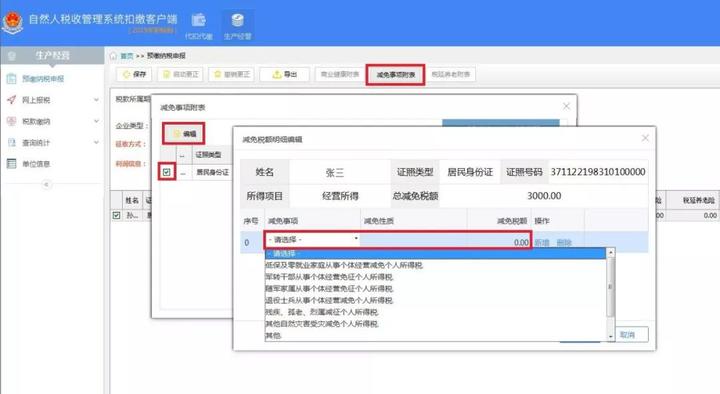
Task: Select the 其他 option in list
Action: 274,336
